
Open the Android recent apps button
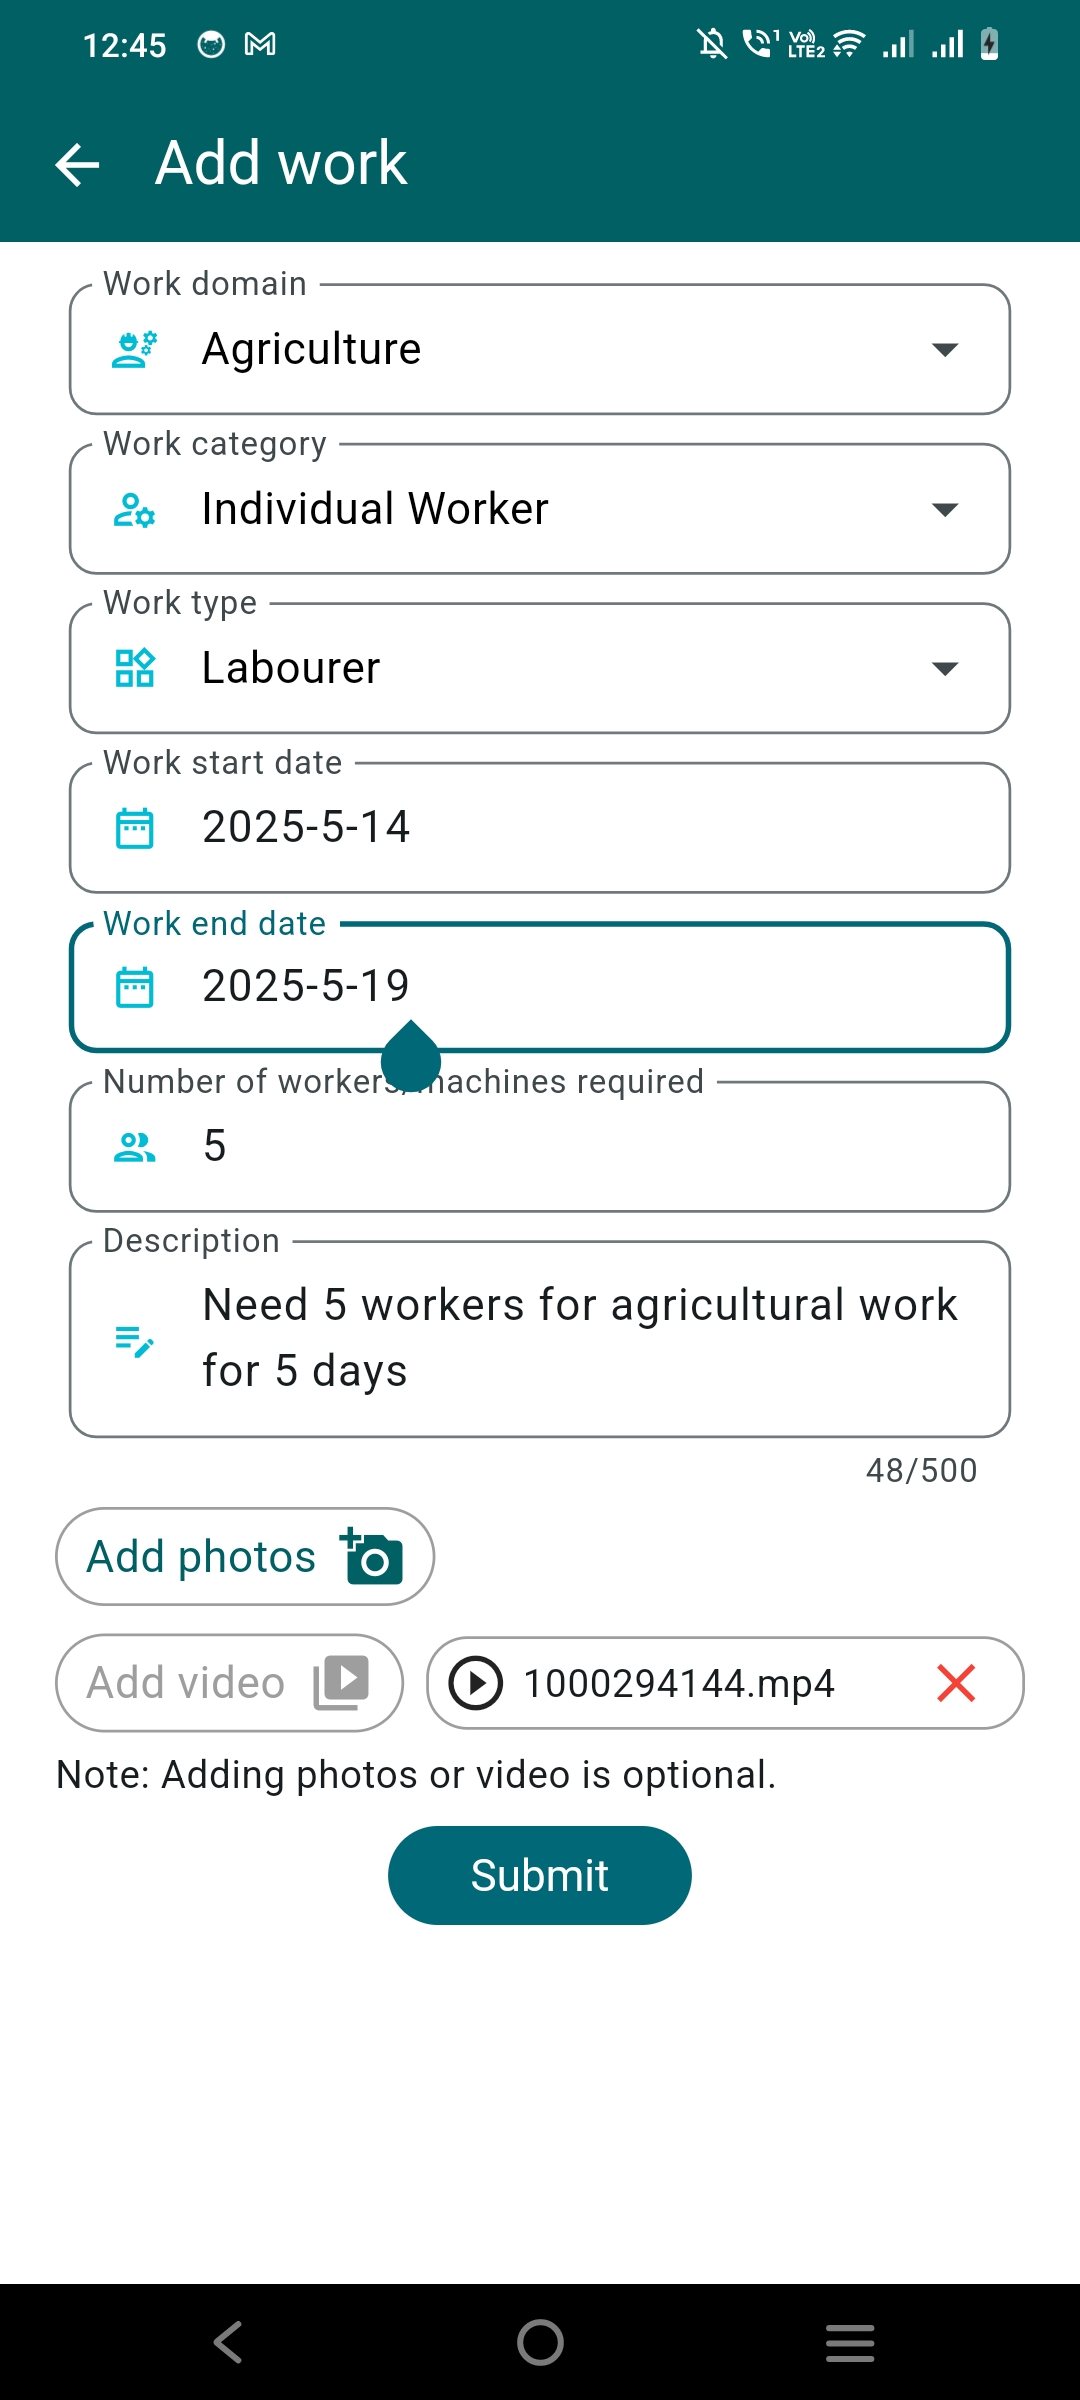coord(850,2342)
